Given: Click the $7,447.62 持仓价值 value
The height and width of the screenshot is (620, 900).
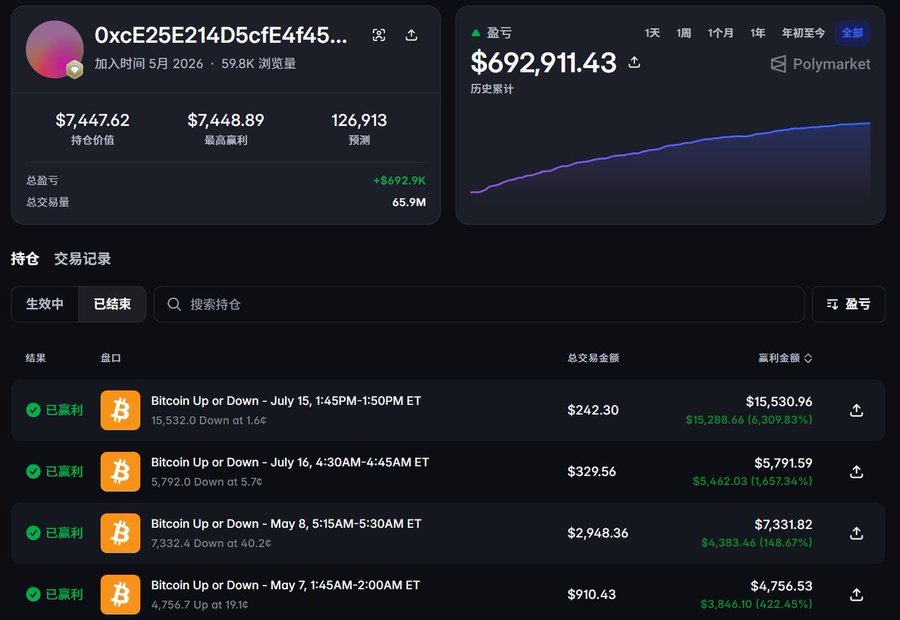Looking at the screenshot, I should pyautogui.click(x=92, y=120).
